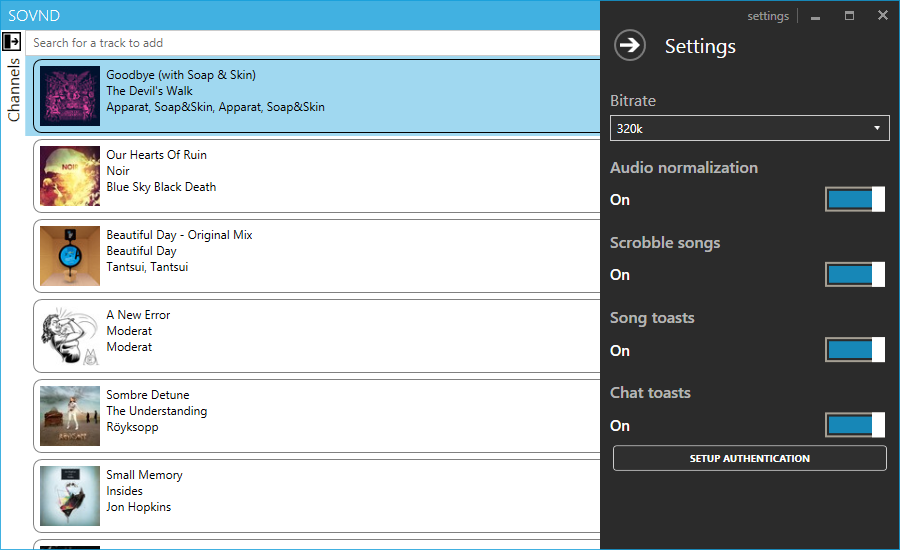Viewport: 900px width, 550px height.
Task: Turn off Song toasts switch
Action: click(854, 350)
